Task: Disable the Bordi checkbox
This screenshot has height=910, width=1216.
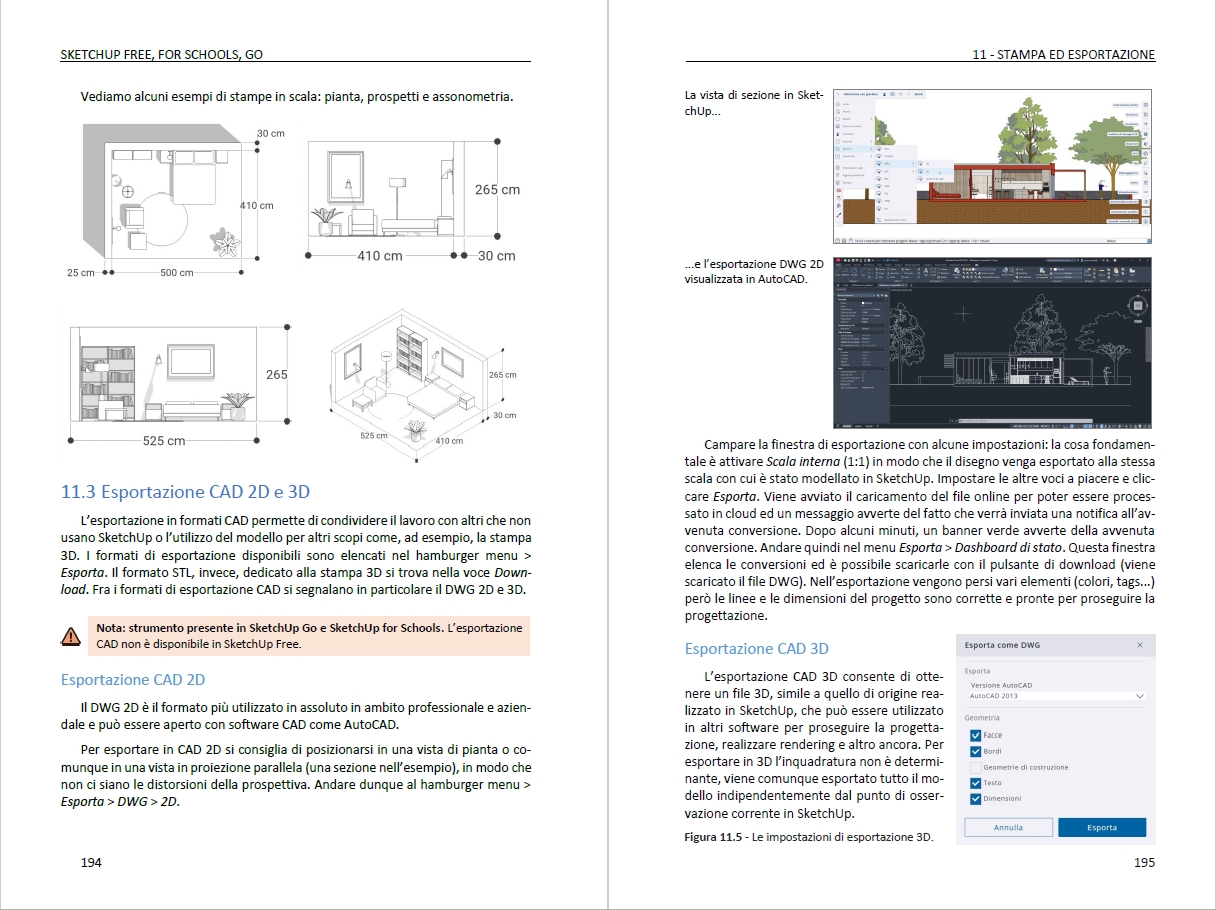Action: (975, 751)
